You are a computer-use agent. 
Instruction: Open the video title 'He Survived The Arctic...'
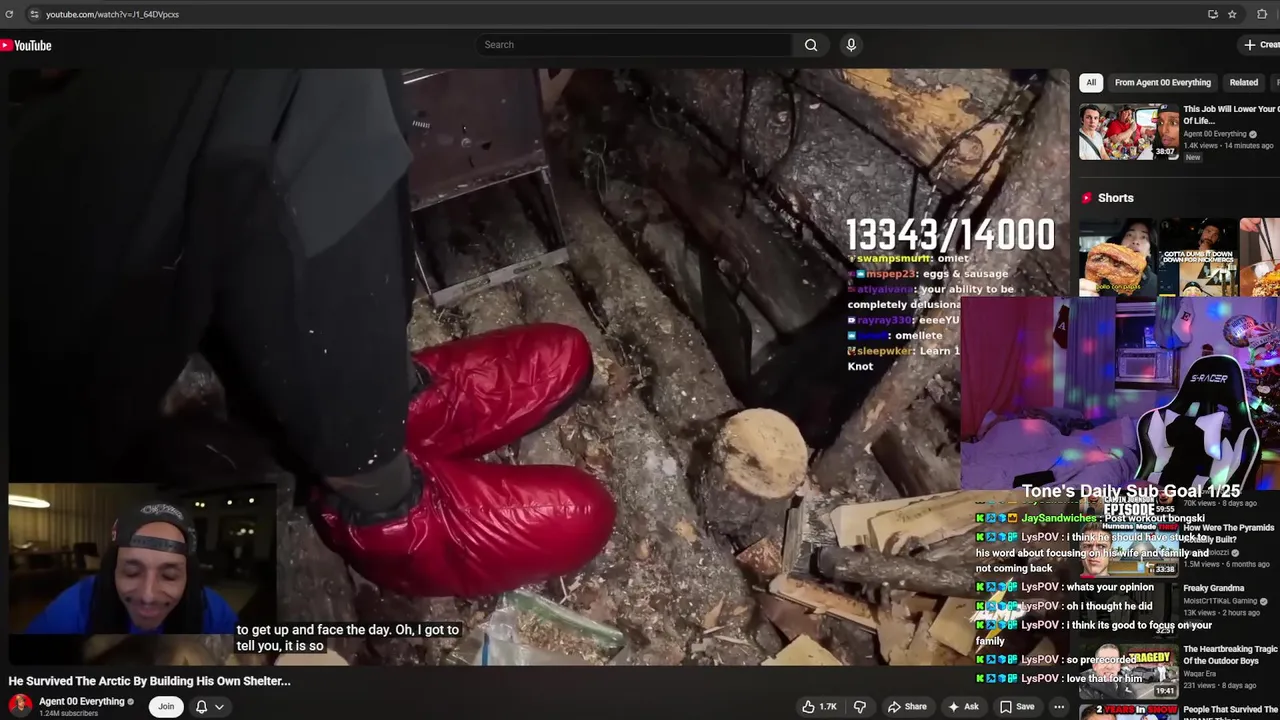coord(149,681)
